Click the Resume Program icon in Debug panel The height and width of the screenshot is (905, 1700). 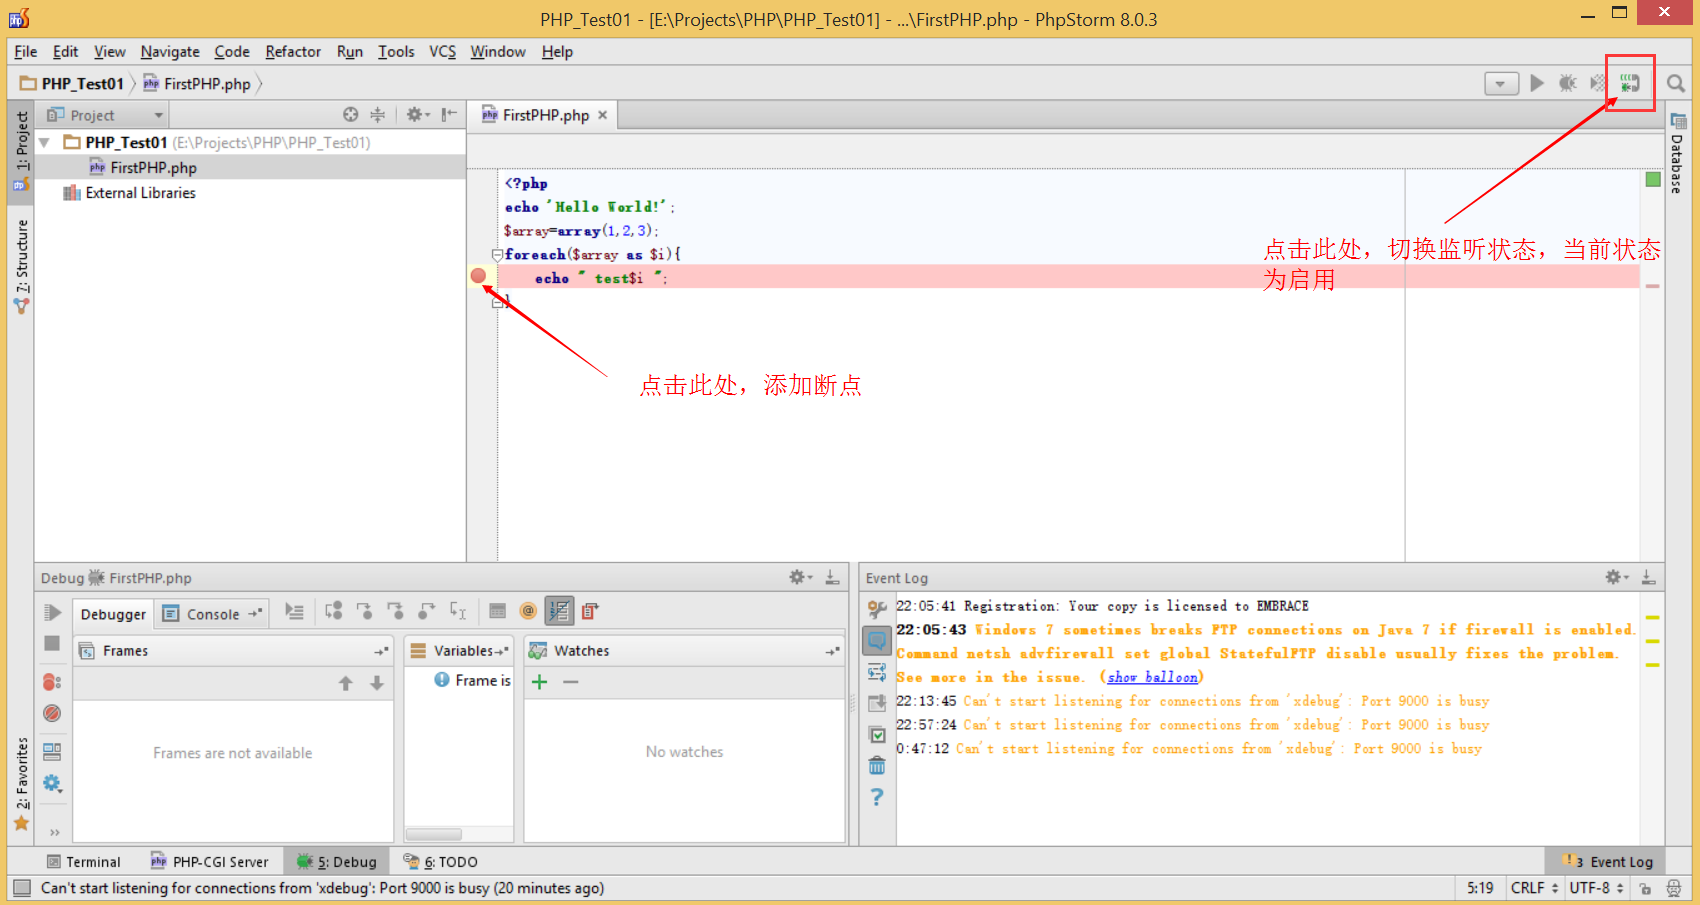52,612
